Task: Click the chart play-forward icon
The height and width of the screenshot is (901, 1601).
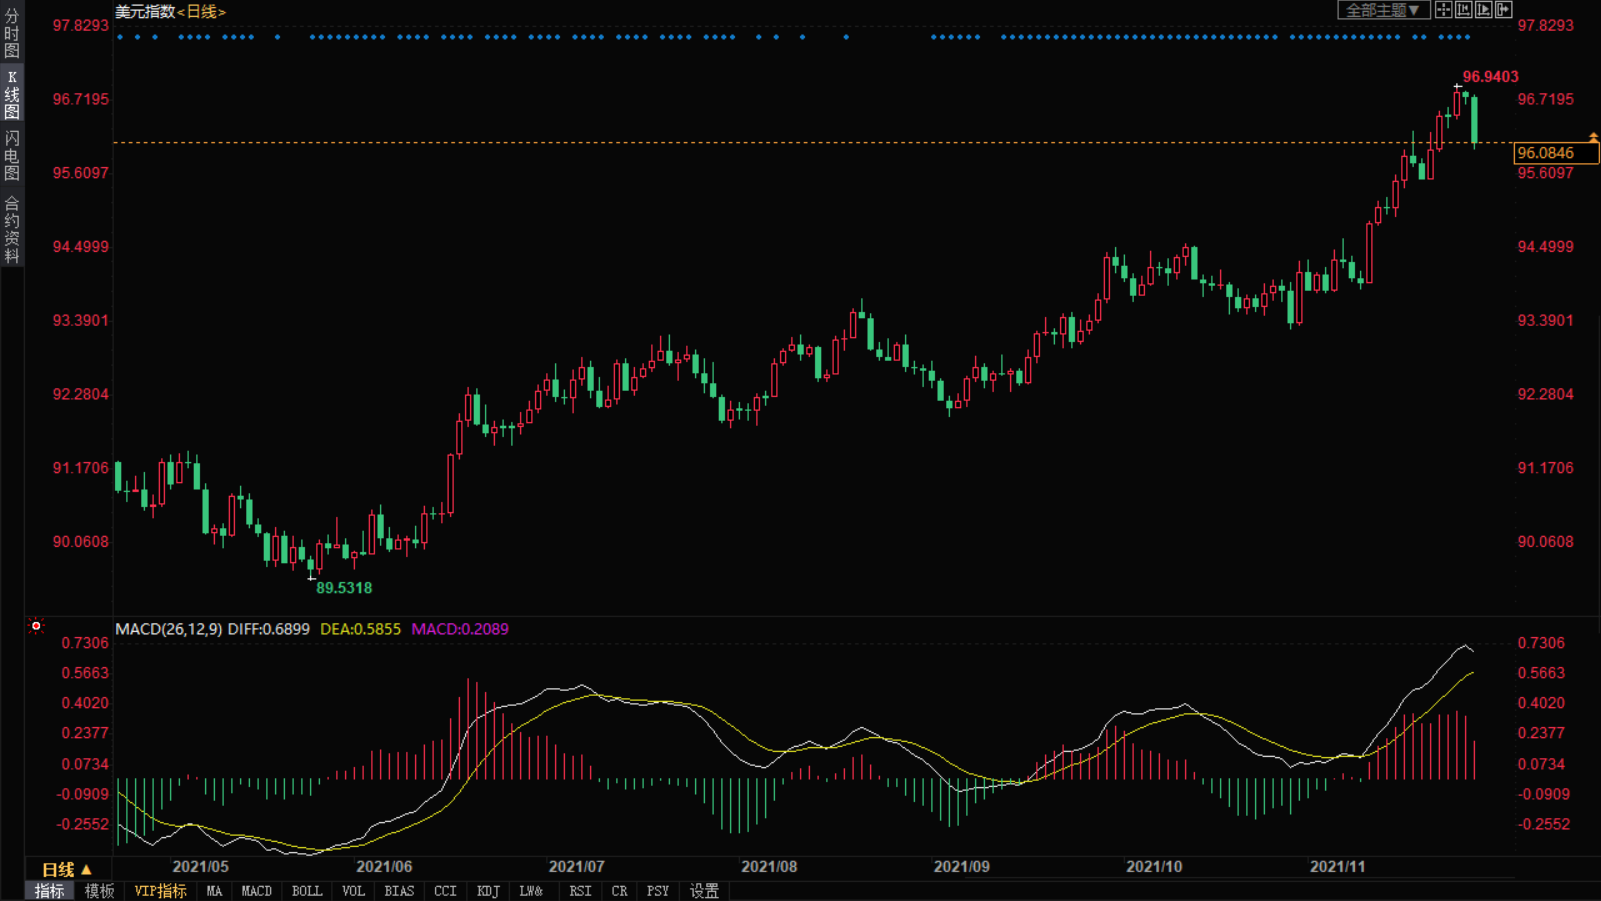Action: click(x=1483, y=10)
